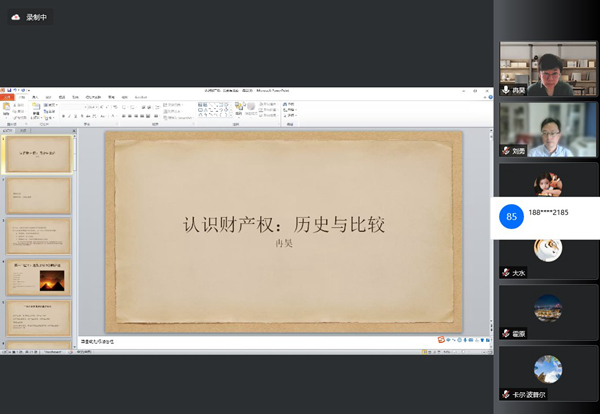Click the PowerPoint Help question mark icon
This screenshot has width=600, height=414.
point(490,98)
